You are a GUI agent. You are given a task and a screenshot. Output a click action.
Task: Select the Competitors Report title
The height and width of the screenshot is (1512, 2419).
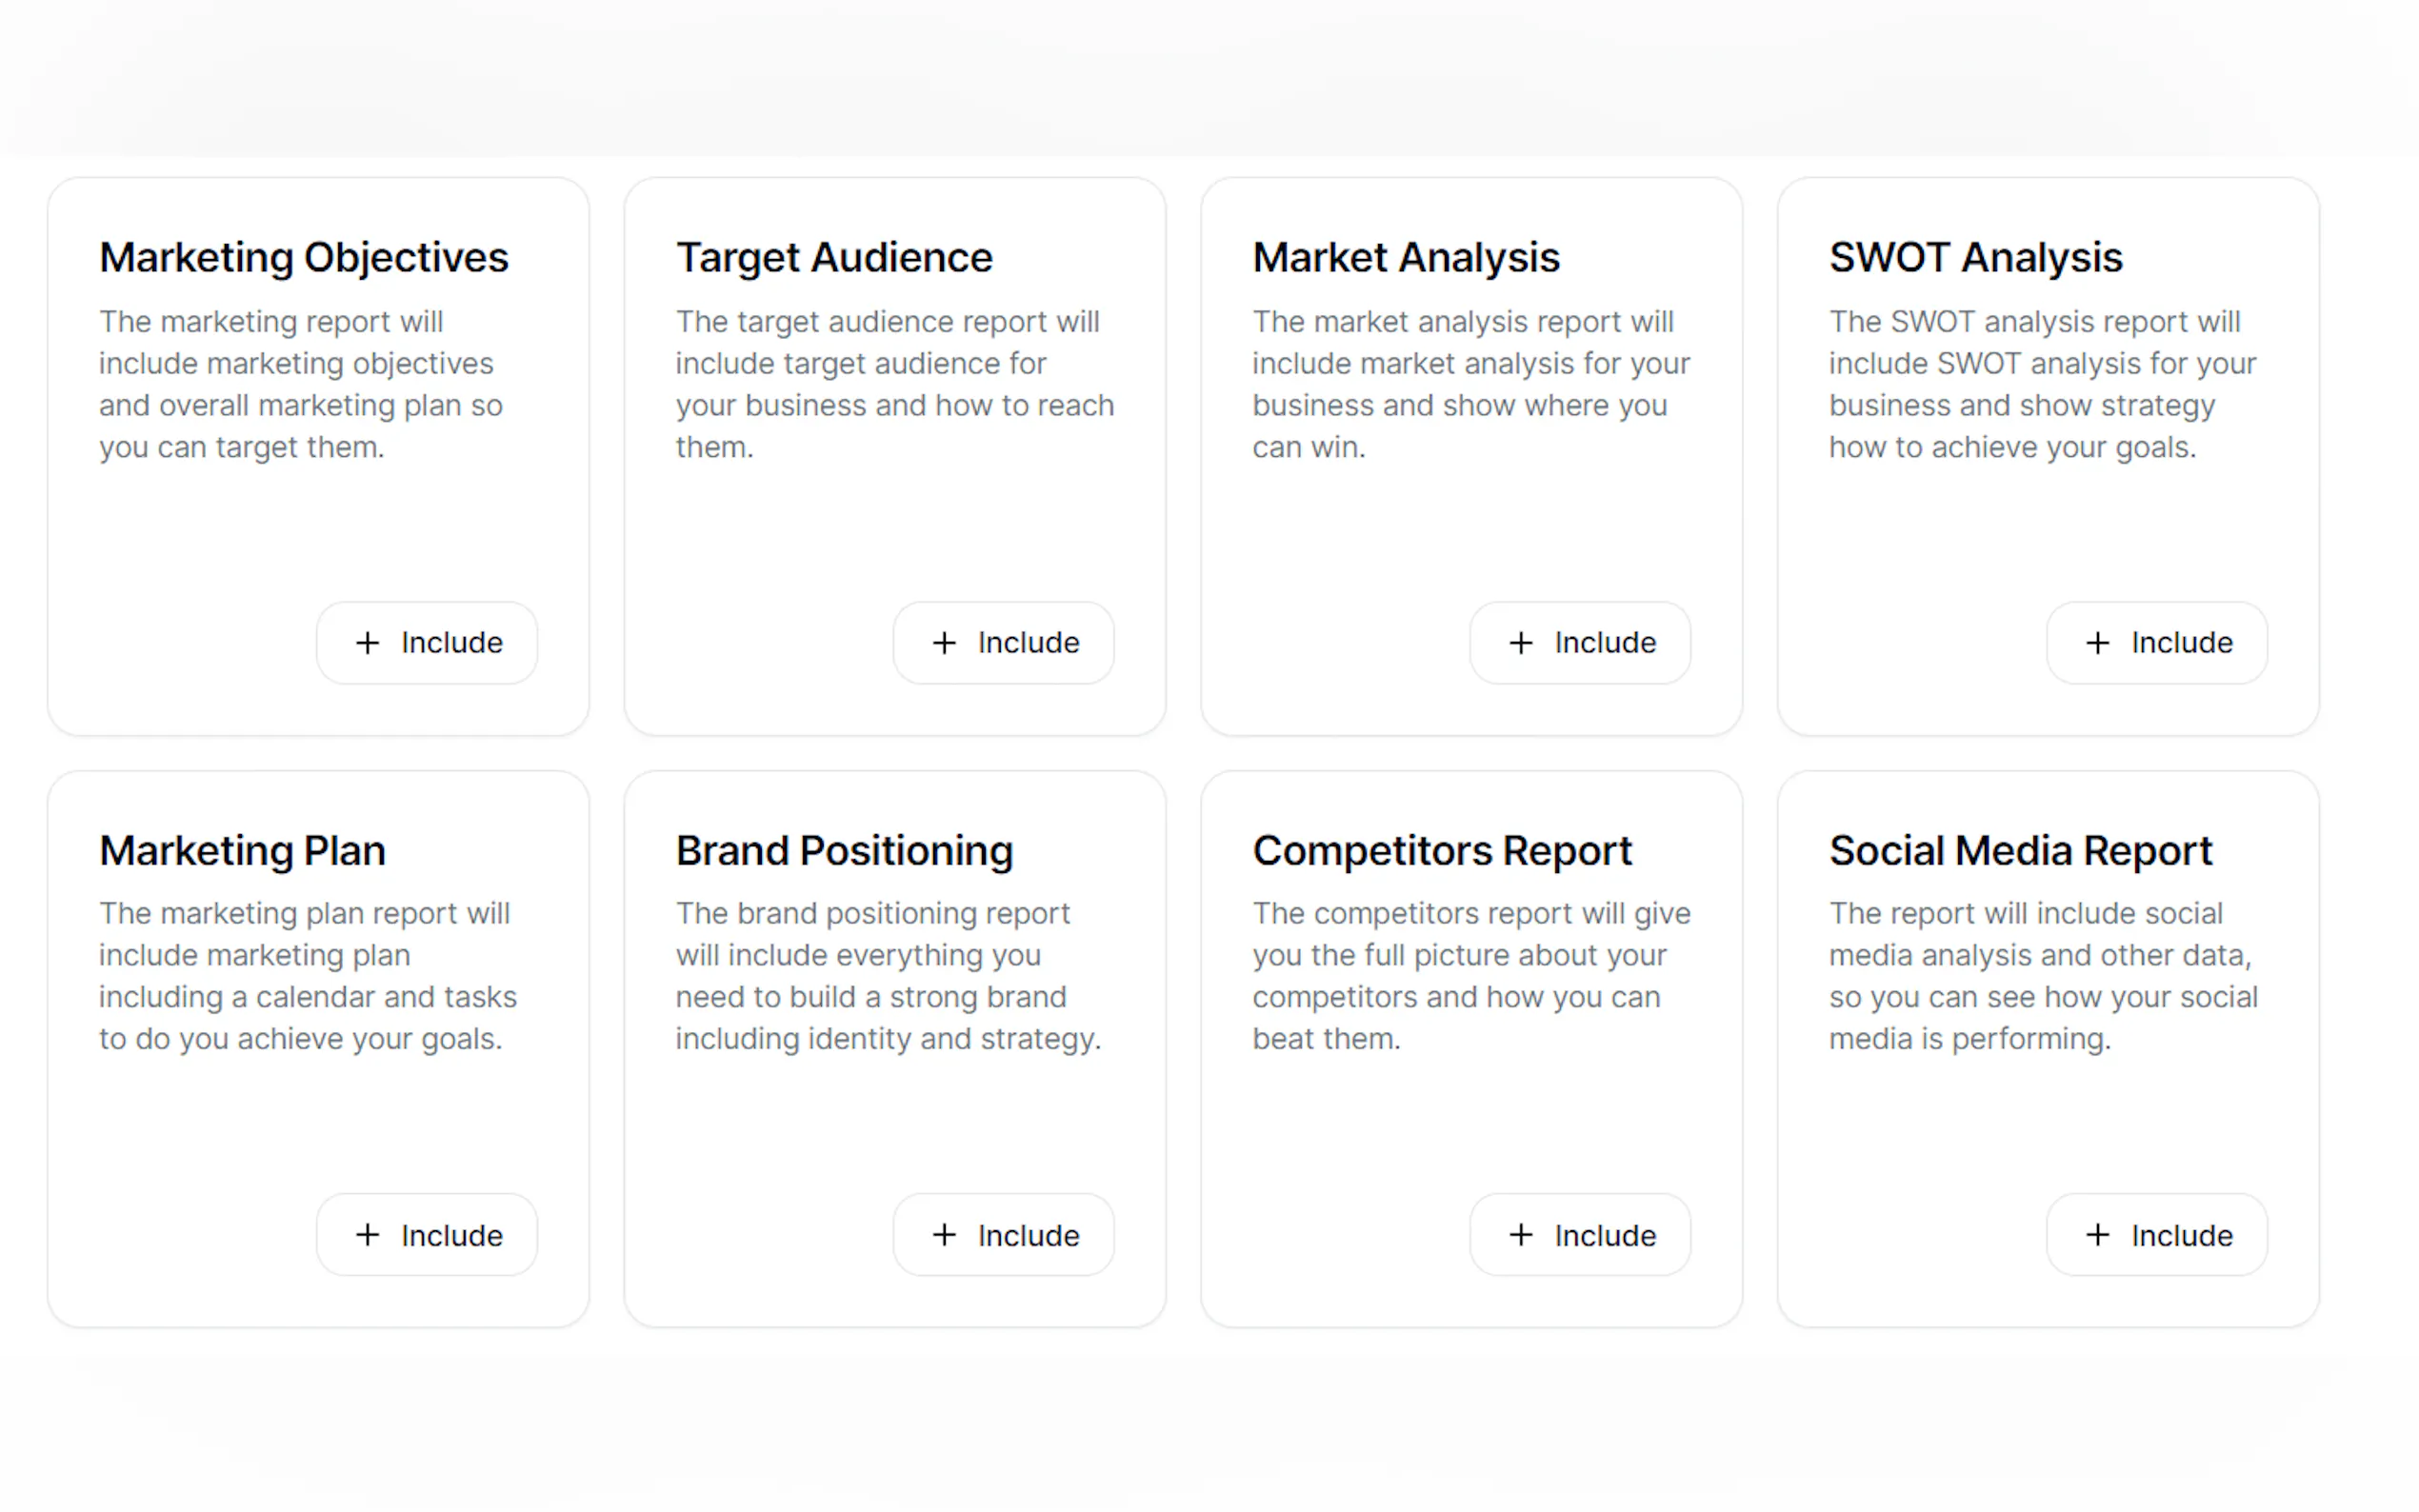pos(1442,850)
